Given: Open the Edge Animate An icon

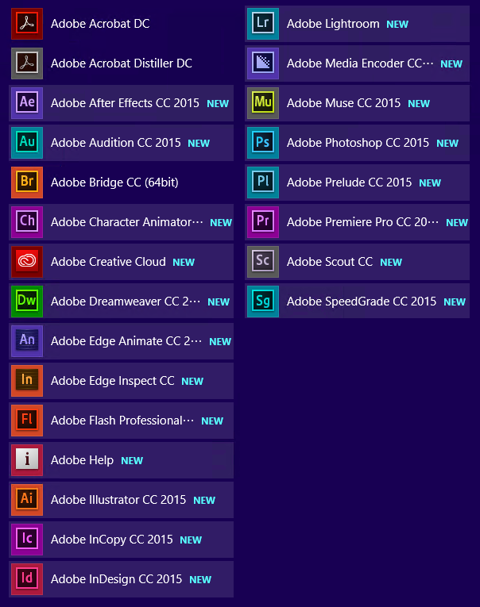Looking at the screenshot, I should click(x=27, y=341).
